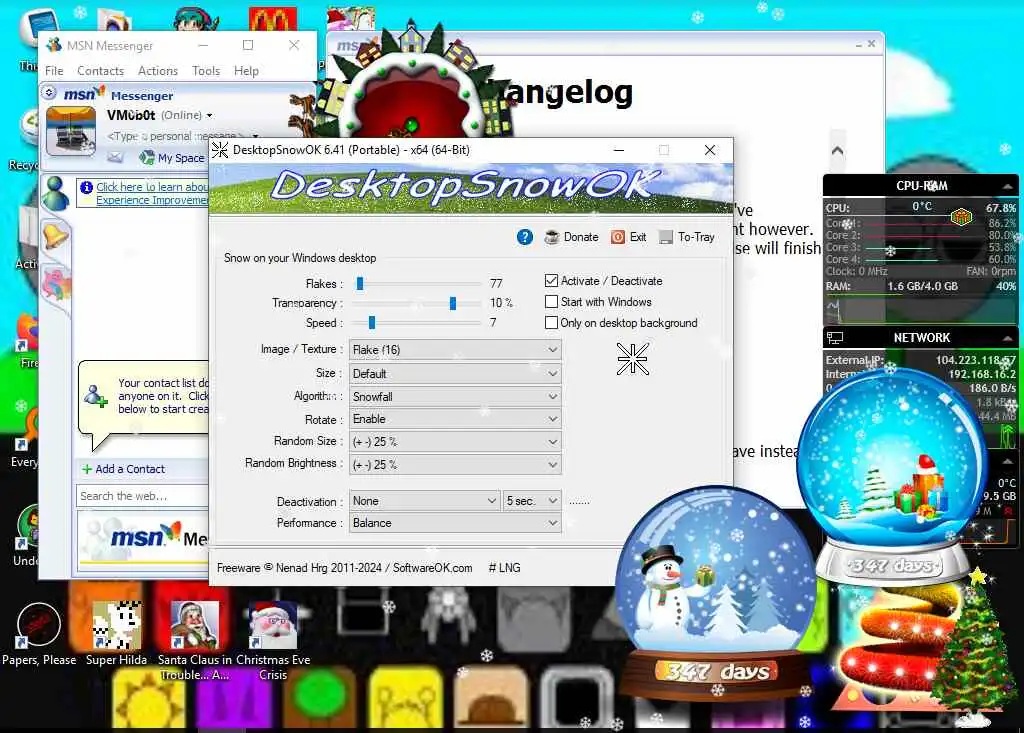1024x733 pixels.
Task: Click the changelog window scroll up arrow
Action: (837, 150)
